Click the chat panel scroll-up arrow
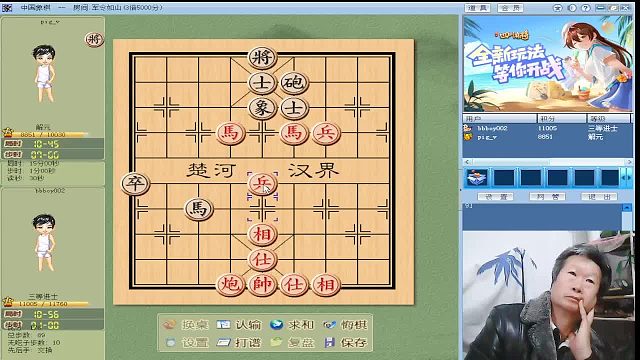 tap(627, 208)
